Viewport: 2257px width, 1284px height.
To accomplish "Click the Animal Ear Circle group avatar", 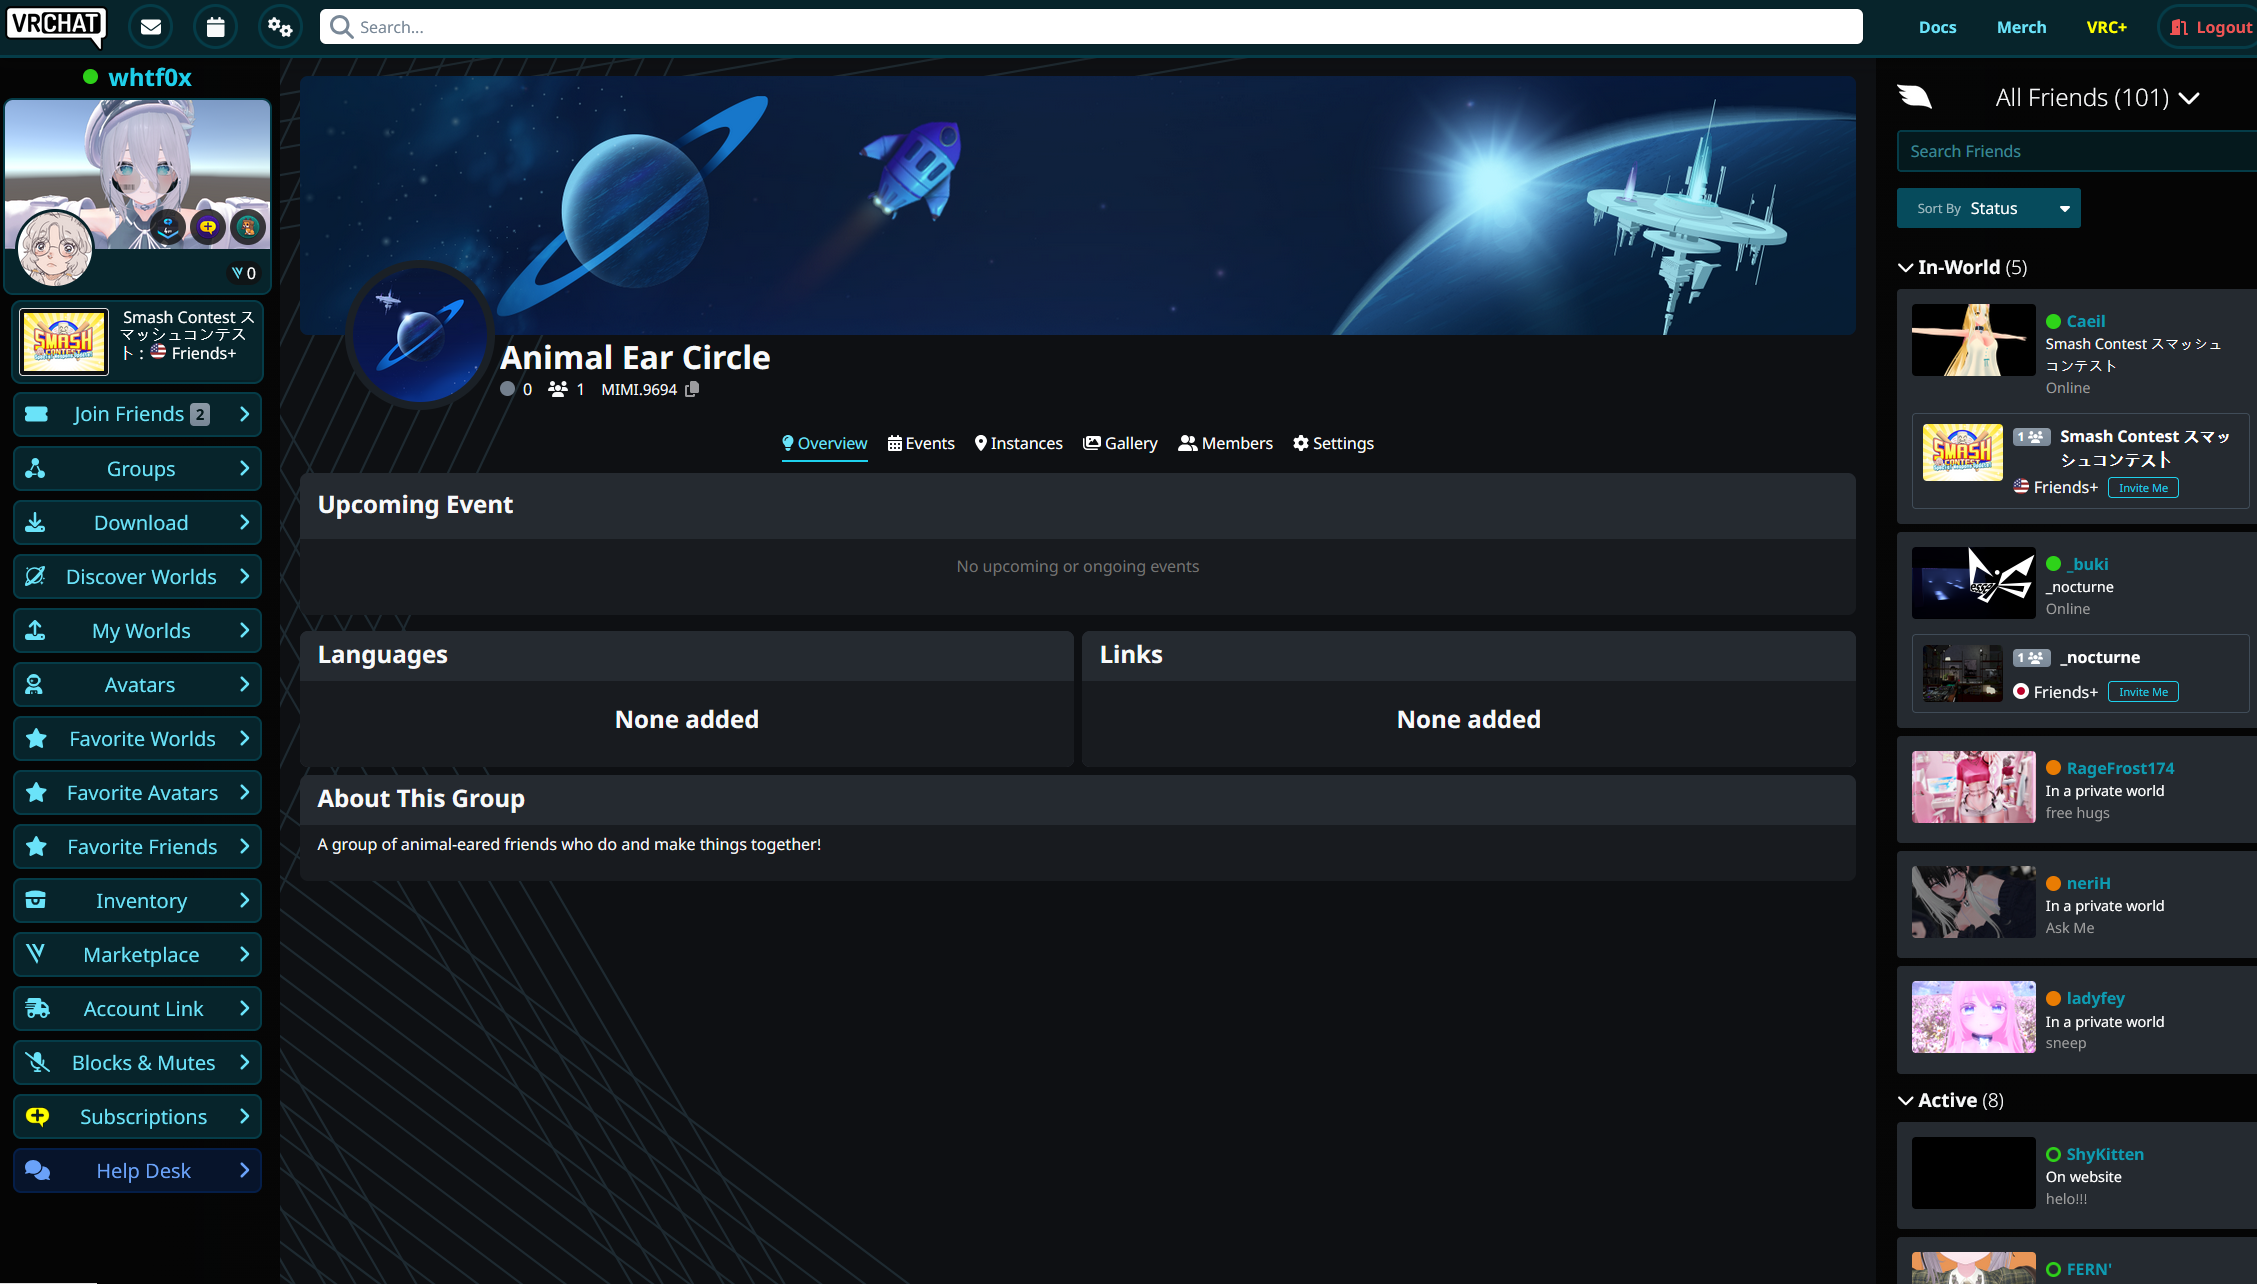I will [x=420, y=335].
